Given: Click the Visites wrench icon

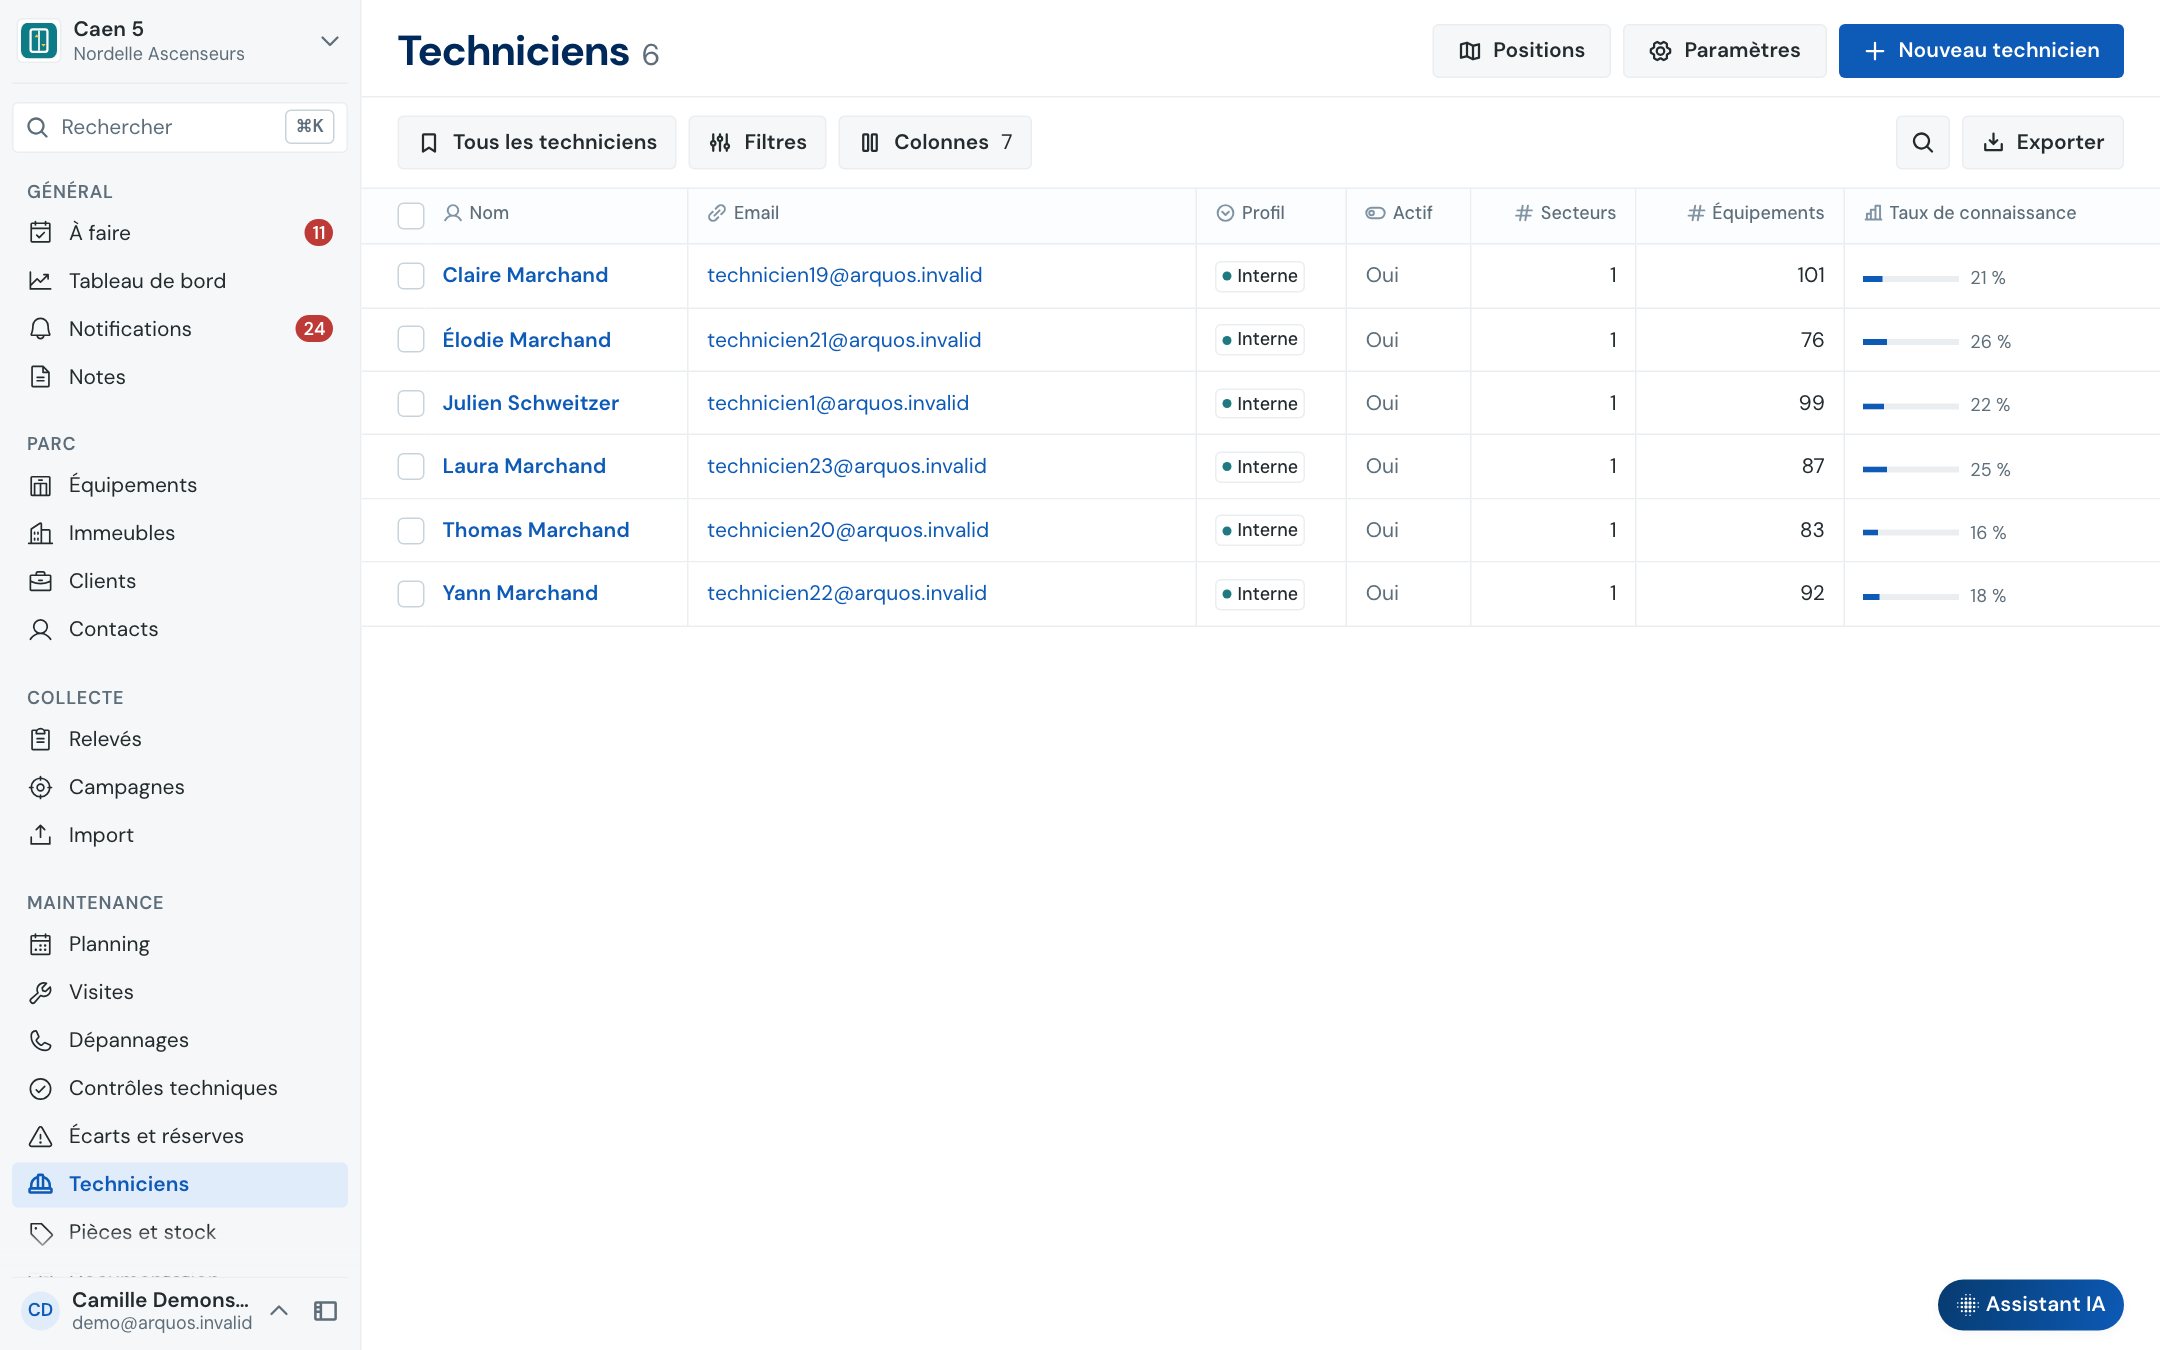Looking at the screenshot, I should pos(40,992).
